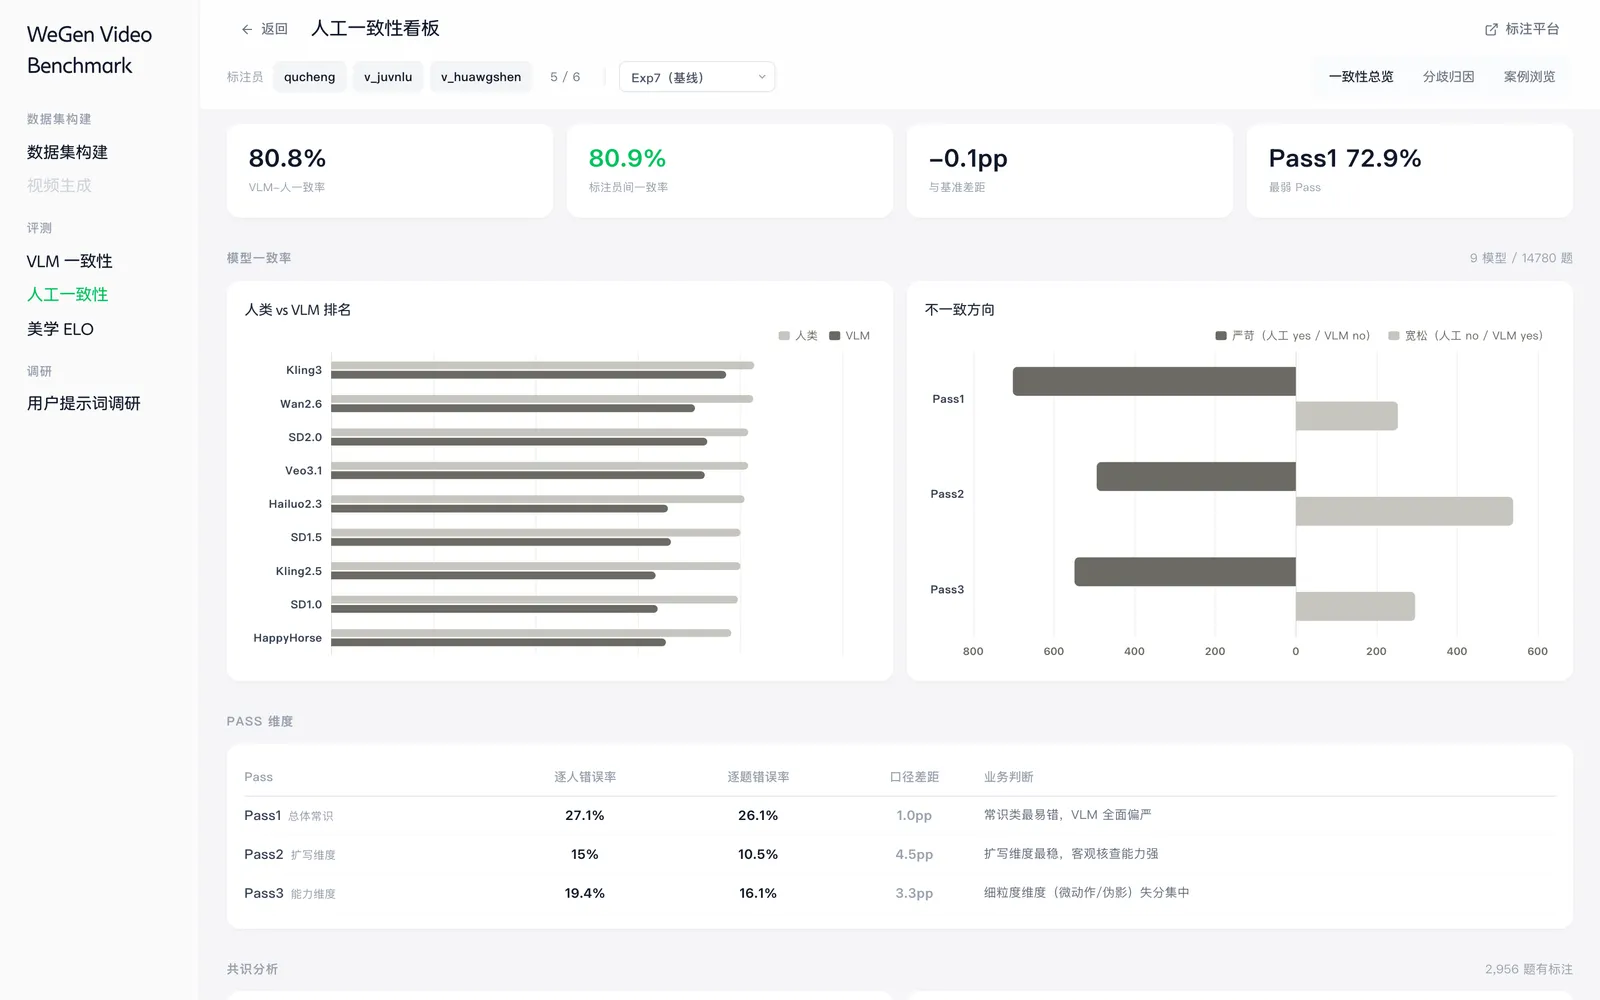This screenshot has width=1600, height=1000.
Task: Click the Wan2.6 label in ranking chart
Action: click(301, 404)
